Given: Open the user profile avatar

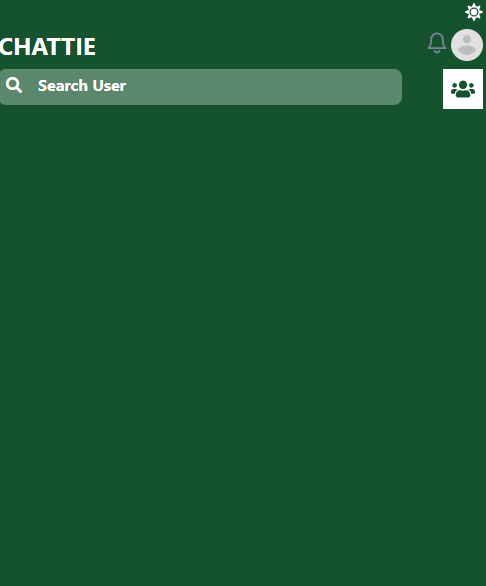Looking at the screenshot, I should pos(467,45).
